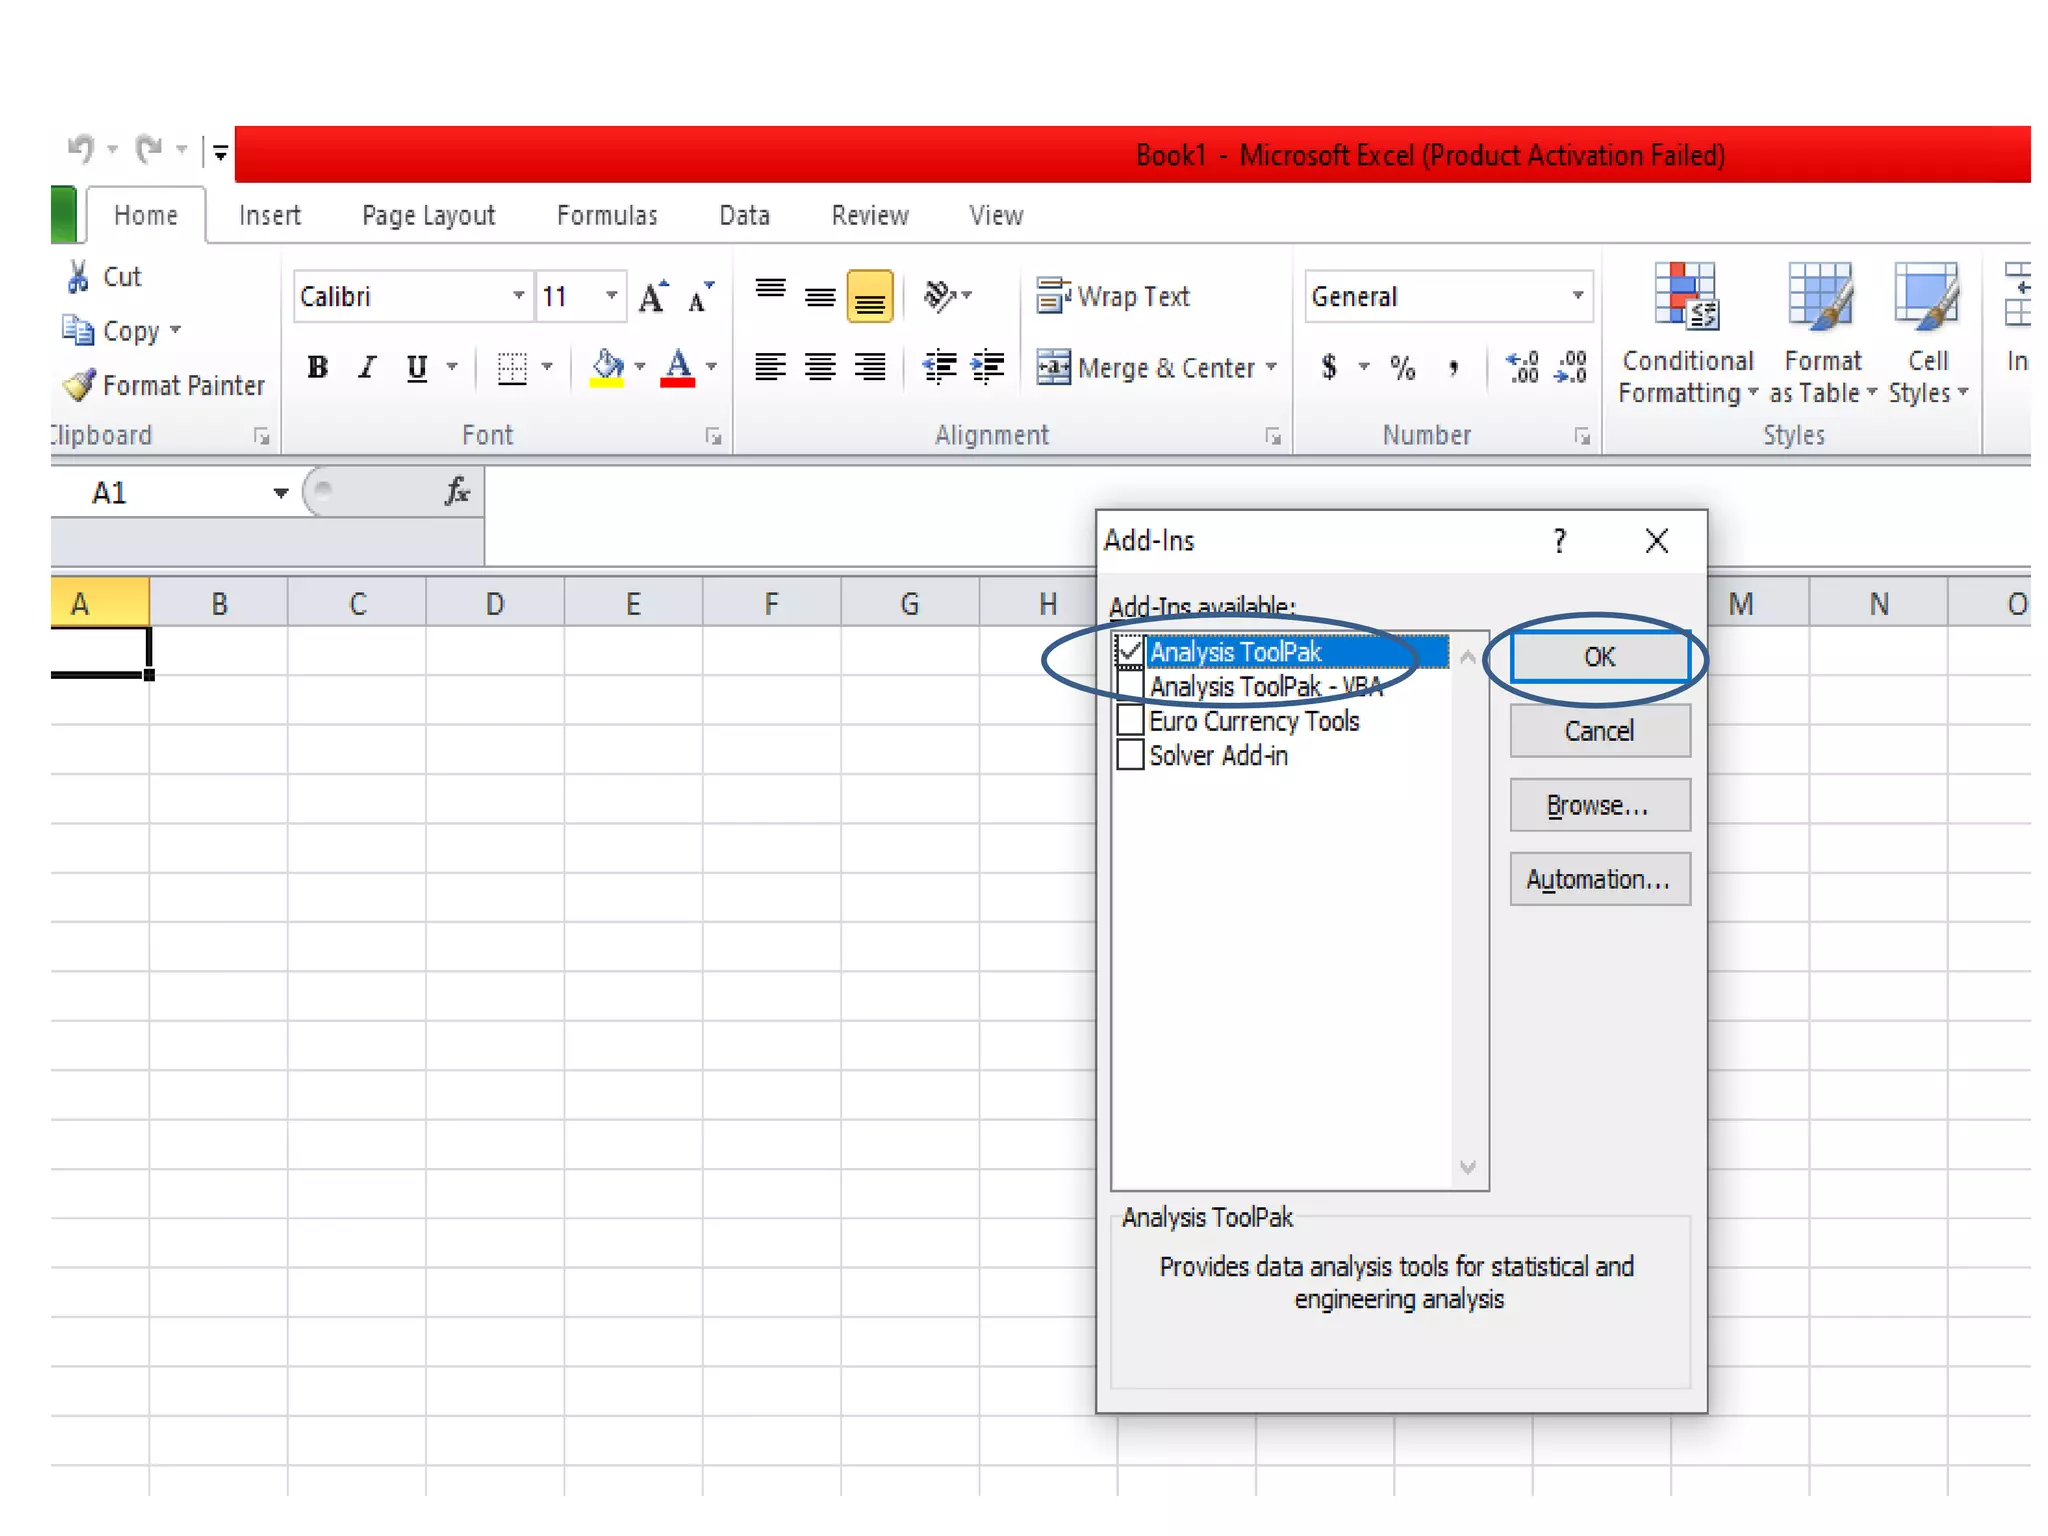Click the Italic formatting icon
2048x1536 pixels.
(367, 368)
